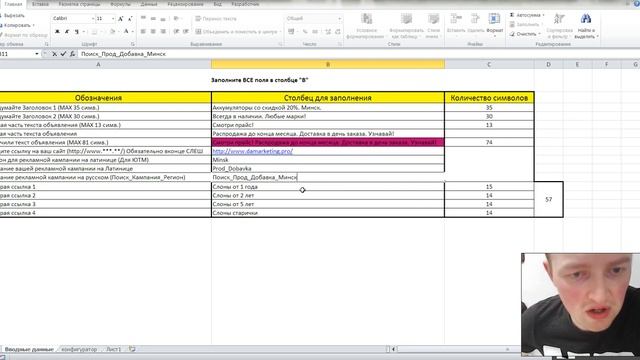This screenshot has width=640, height=360.
Task: Switch to the Данные ribbon tab
Action: coord(149,4)
